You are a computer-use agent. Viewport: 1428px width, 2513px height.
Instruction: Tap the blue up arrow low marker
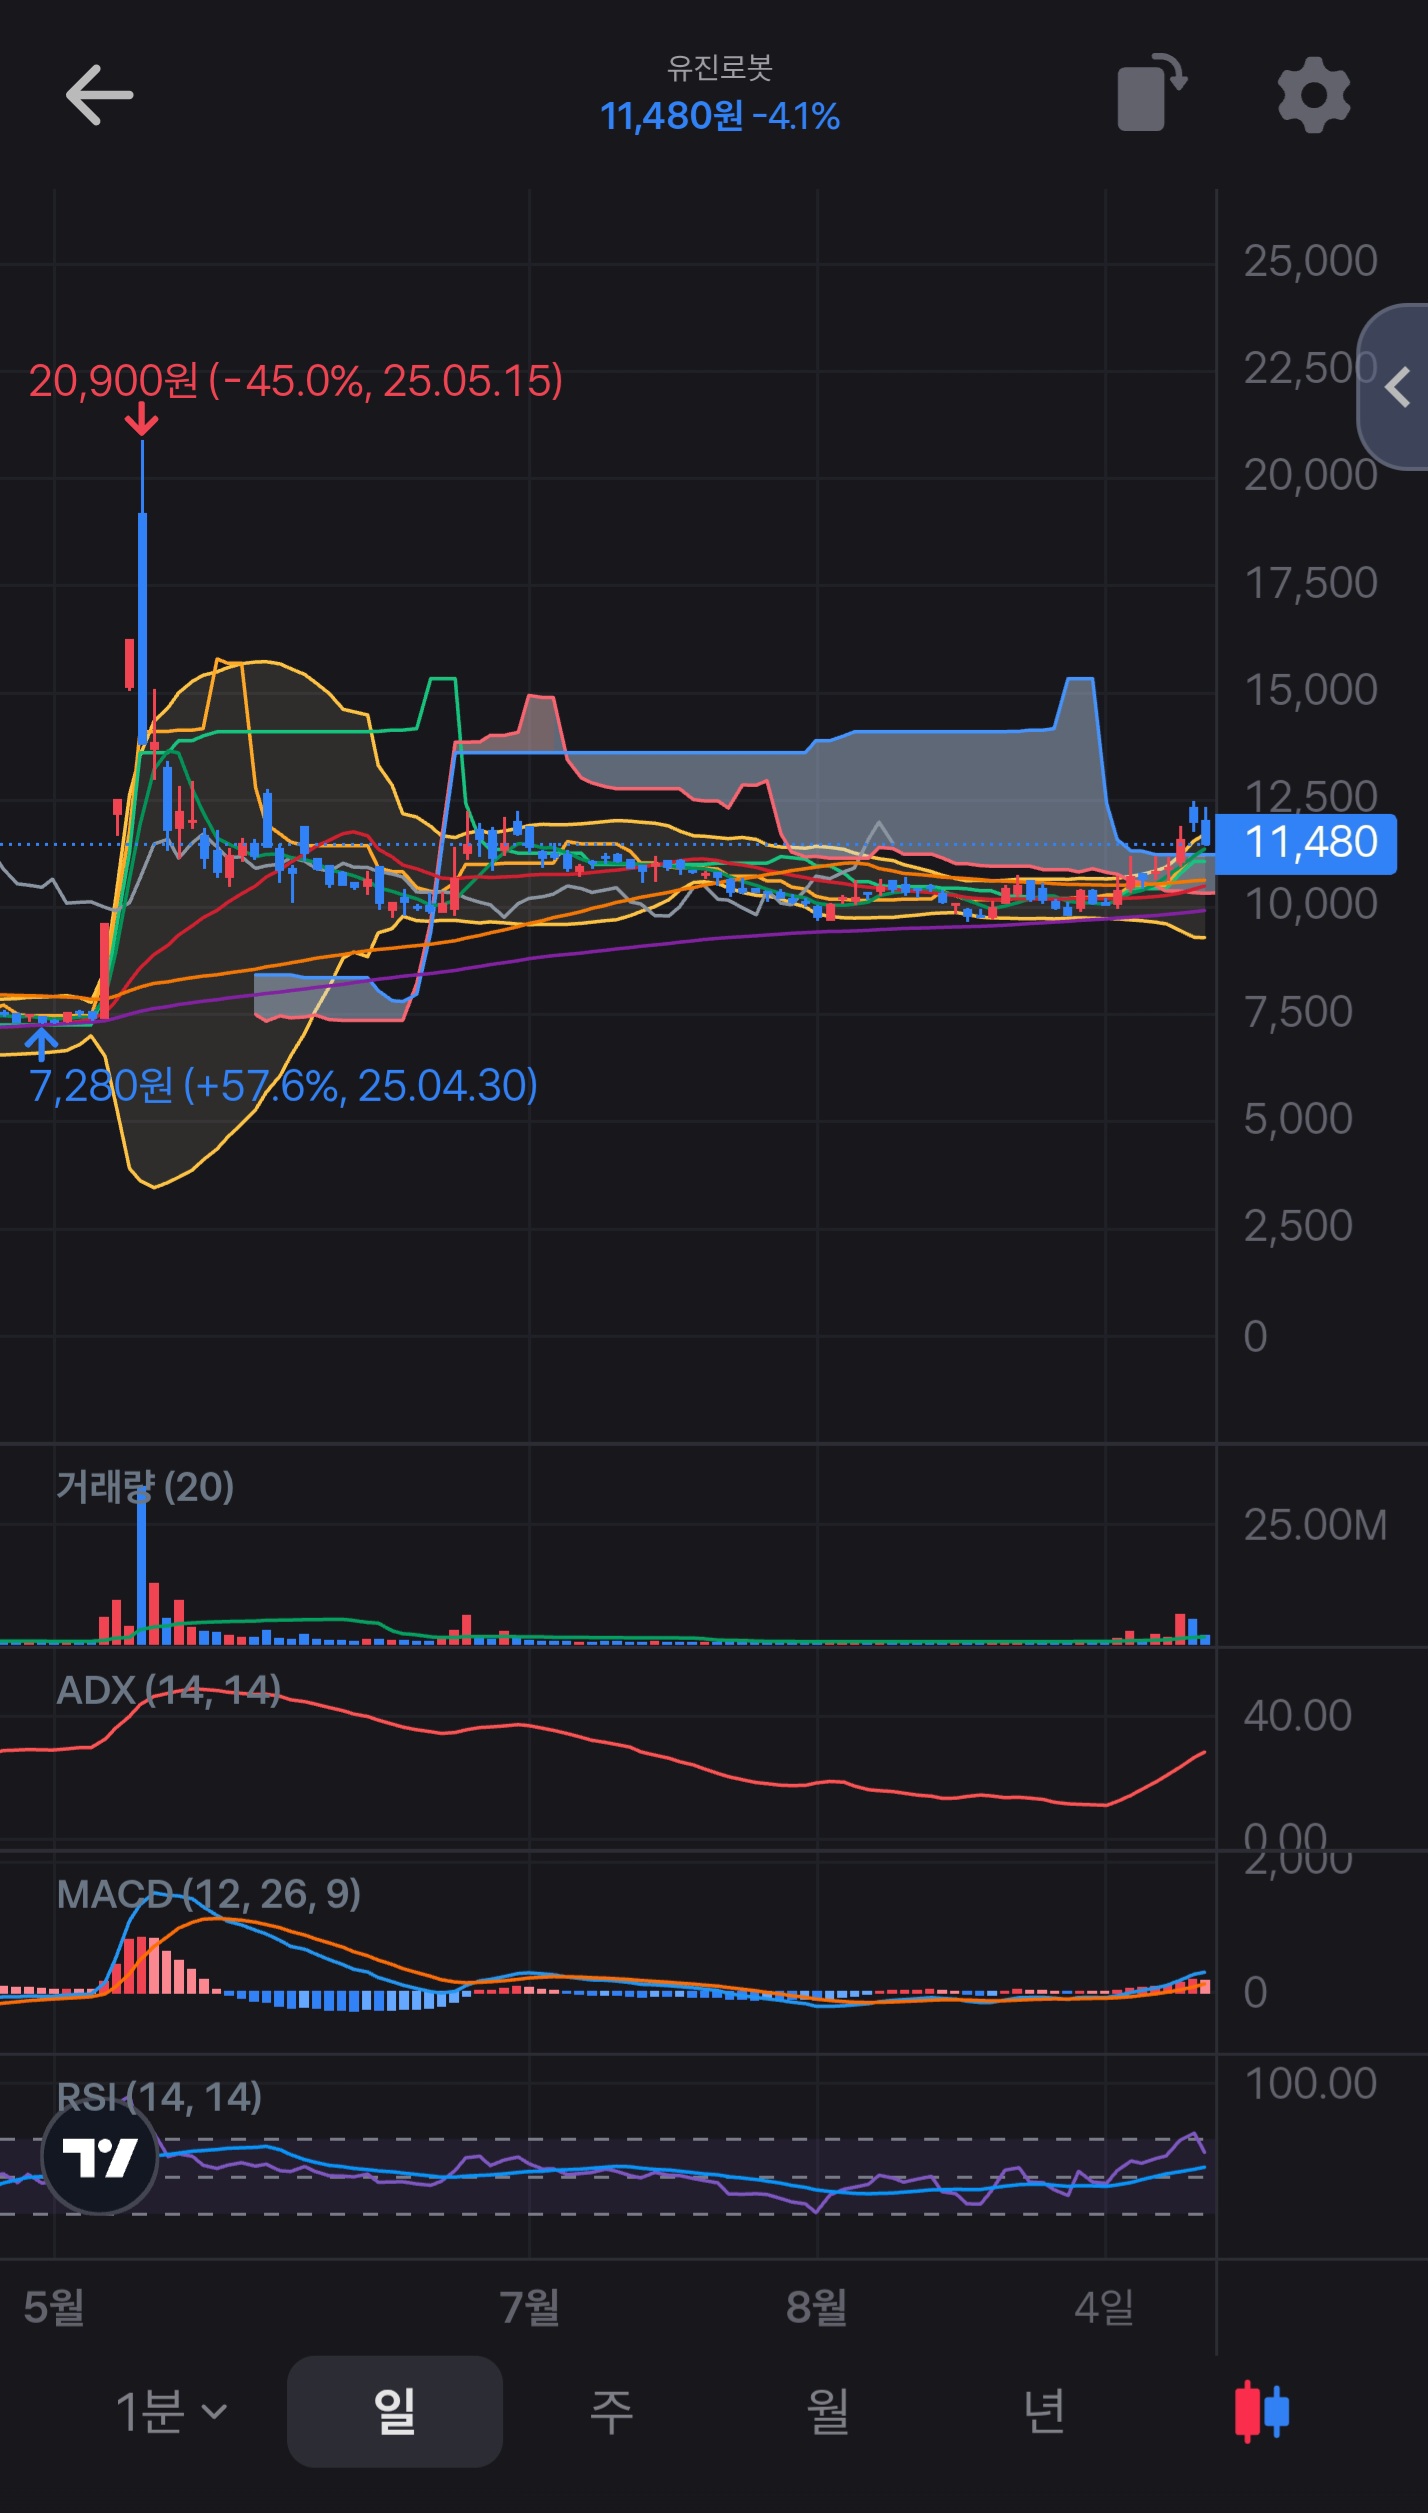pyautogui.click(x=41, y=1042)
